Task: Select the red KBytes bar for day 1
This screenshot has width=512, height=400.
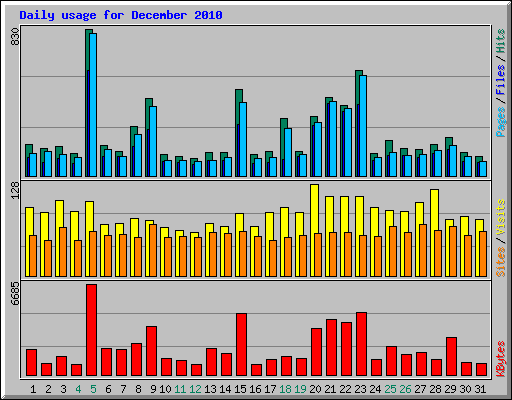Action: (x=32, y=363)
